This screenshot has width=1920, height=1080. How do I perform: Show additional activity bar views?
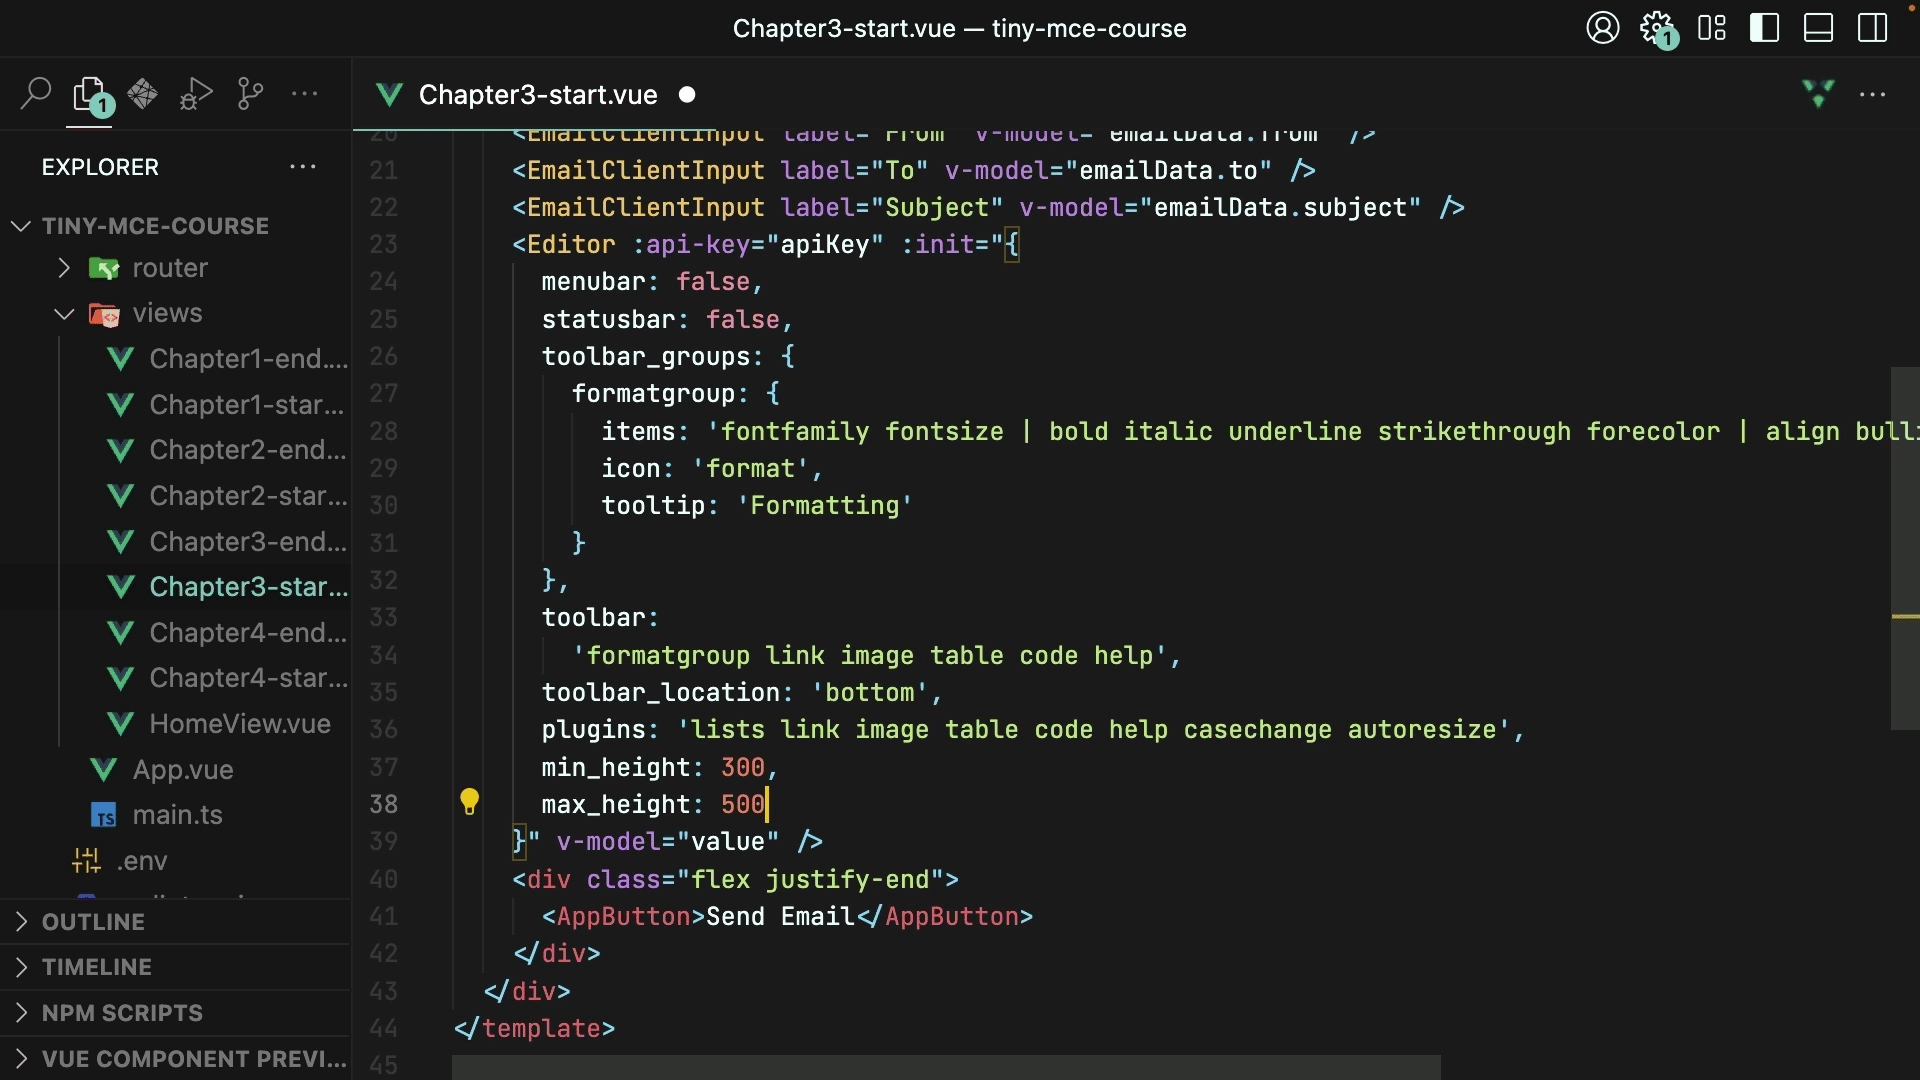[x=304, y=94]
